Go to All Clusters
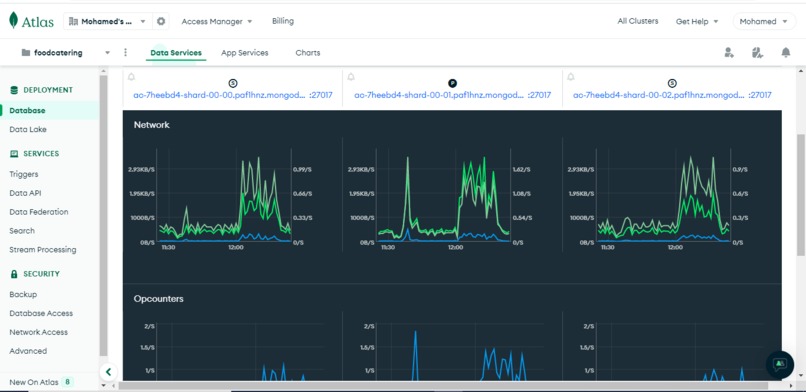Viewport: 806px width, 392px height. 637,21
